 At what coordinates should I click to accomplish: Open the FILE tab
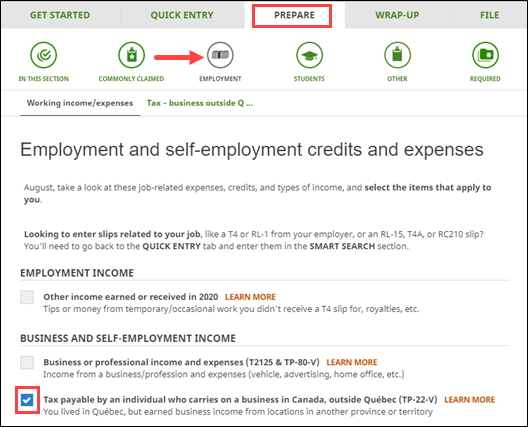click(489, 15)
